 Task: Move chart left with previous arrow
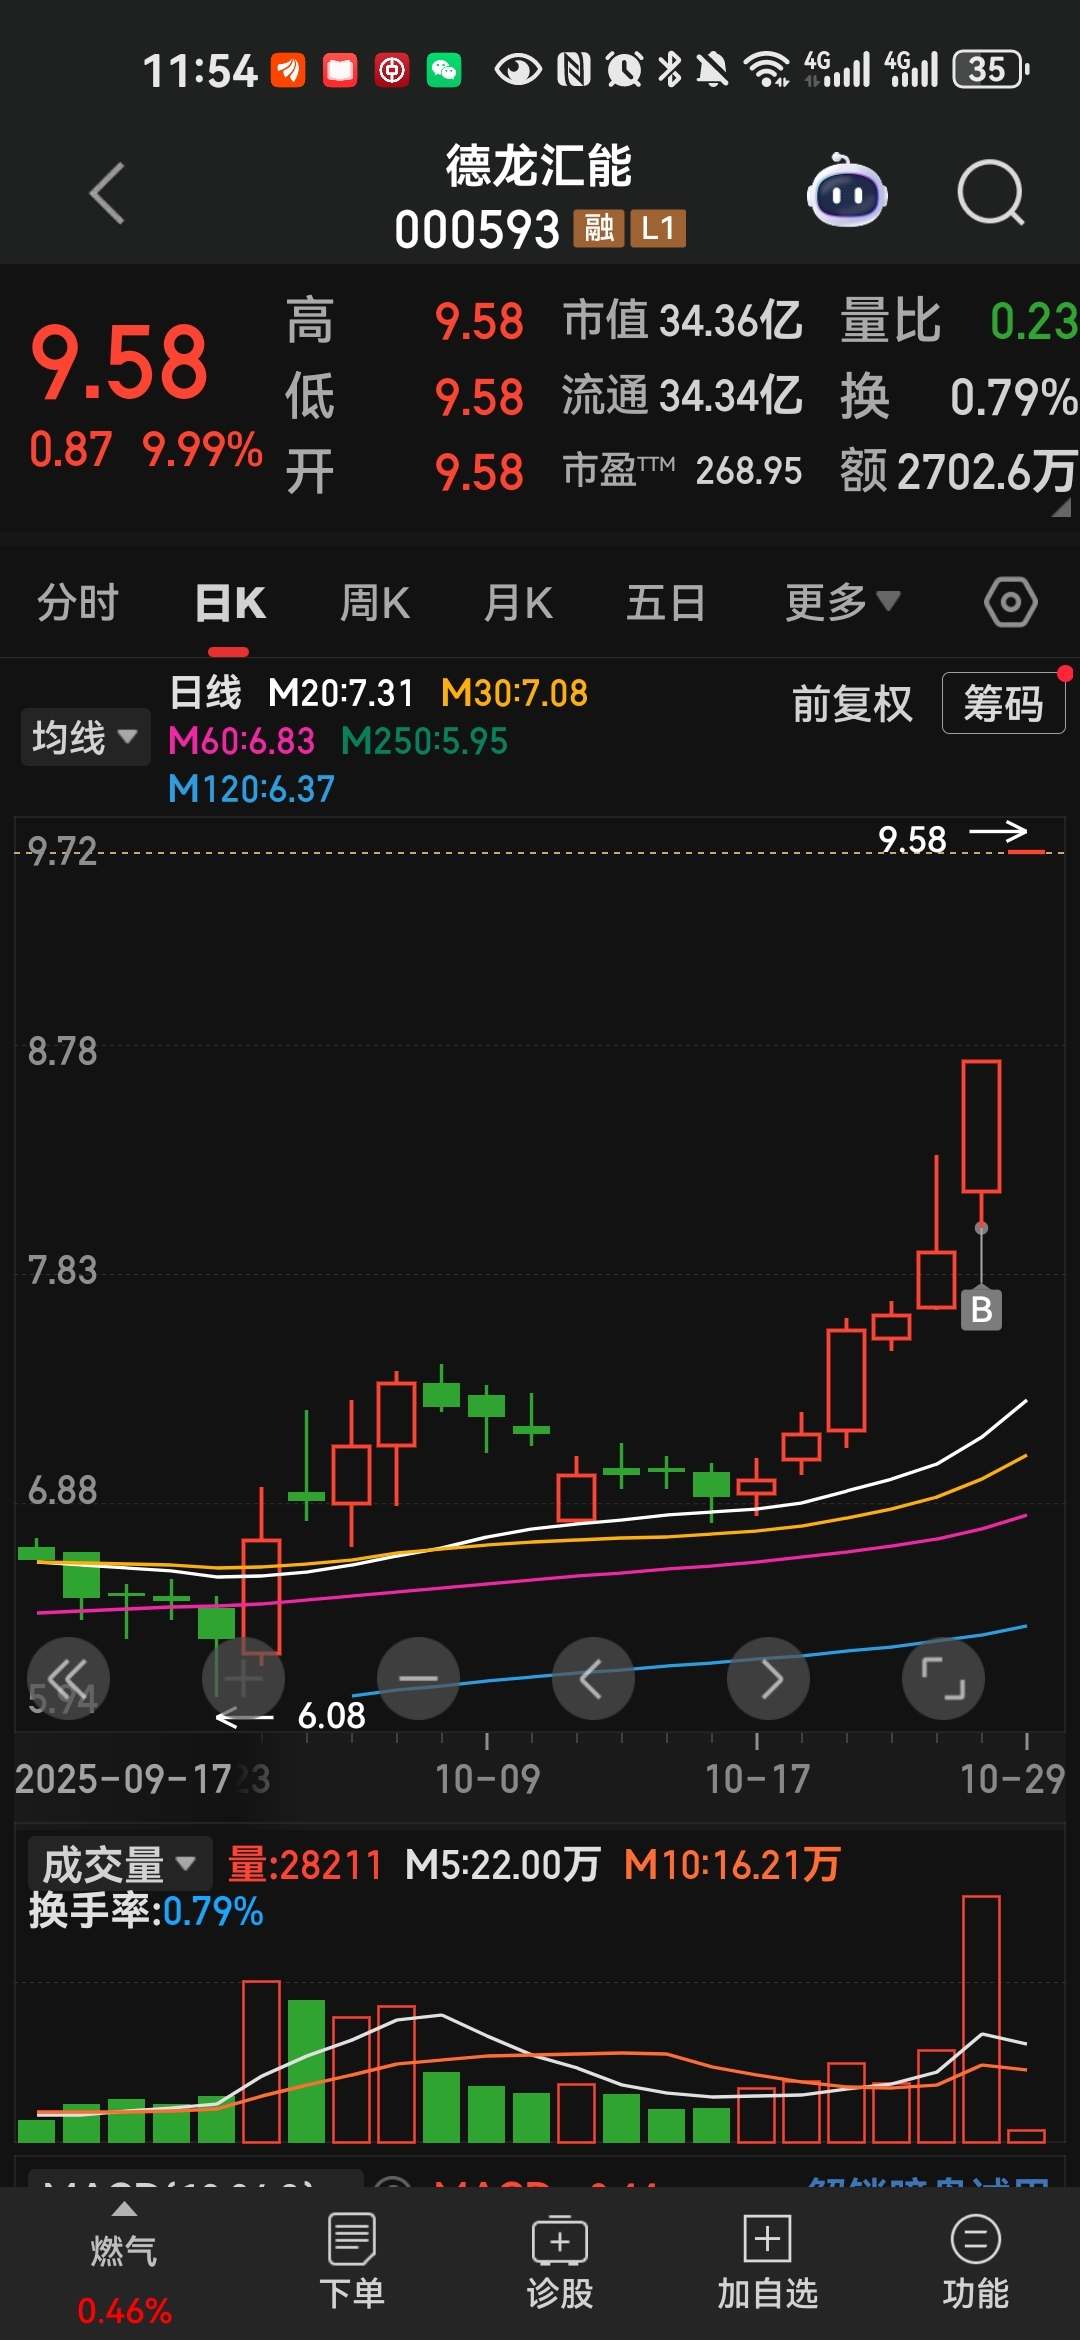(x=593, y=1678)
